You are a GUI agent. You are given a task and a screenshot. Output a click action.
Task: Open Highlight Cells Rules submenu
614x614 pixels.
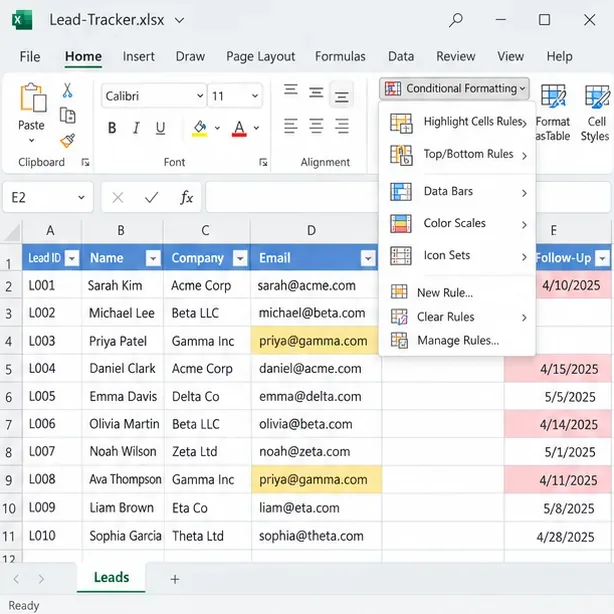coord(457,122)
